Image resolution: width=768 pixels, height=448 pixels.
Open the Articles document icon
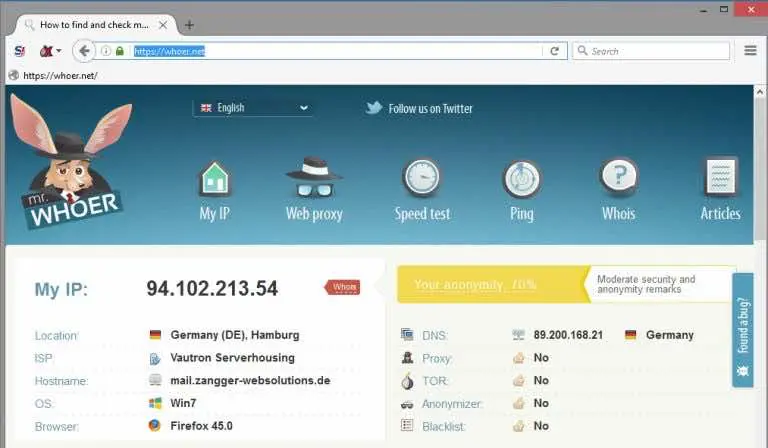coord(719,180)
